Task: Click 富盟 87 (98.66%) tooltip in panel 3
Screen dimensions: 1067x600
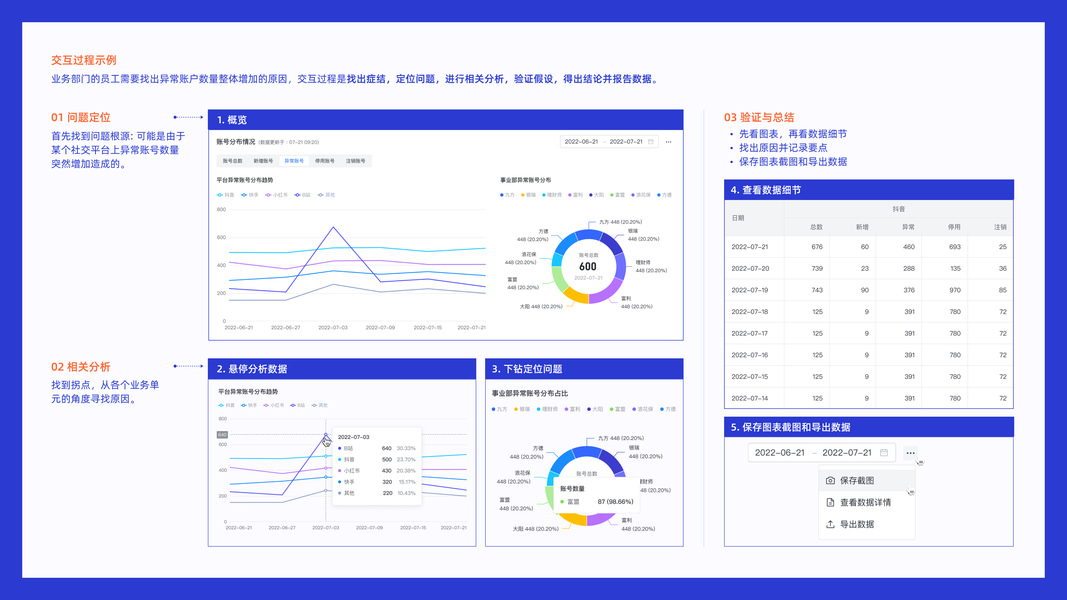Action: (597, 502)
